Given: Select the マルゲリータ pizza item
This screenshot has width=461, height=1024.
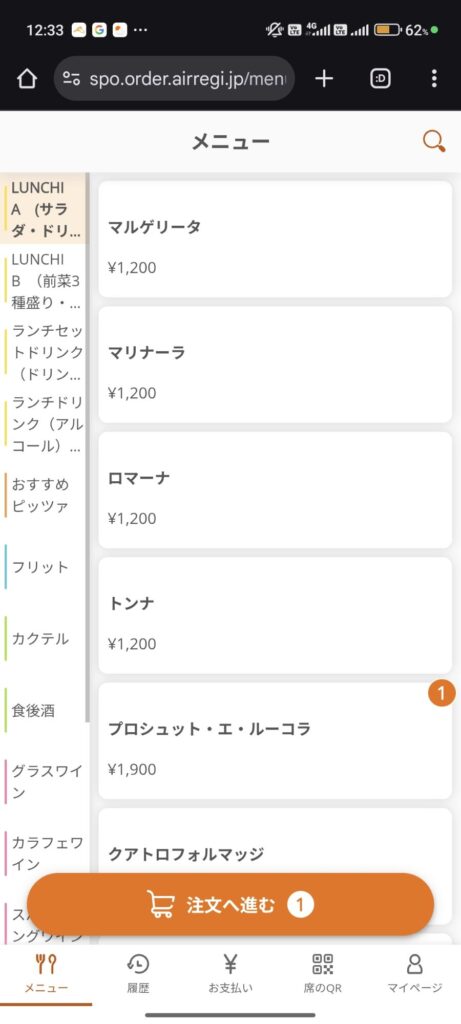Looking at the screenshot, I should coord(275,239).
